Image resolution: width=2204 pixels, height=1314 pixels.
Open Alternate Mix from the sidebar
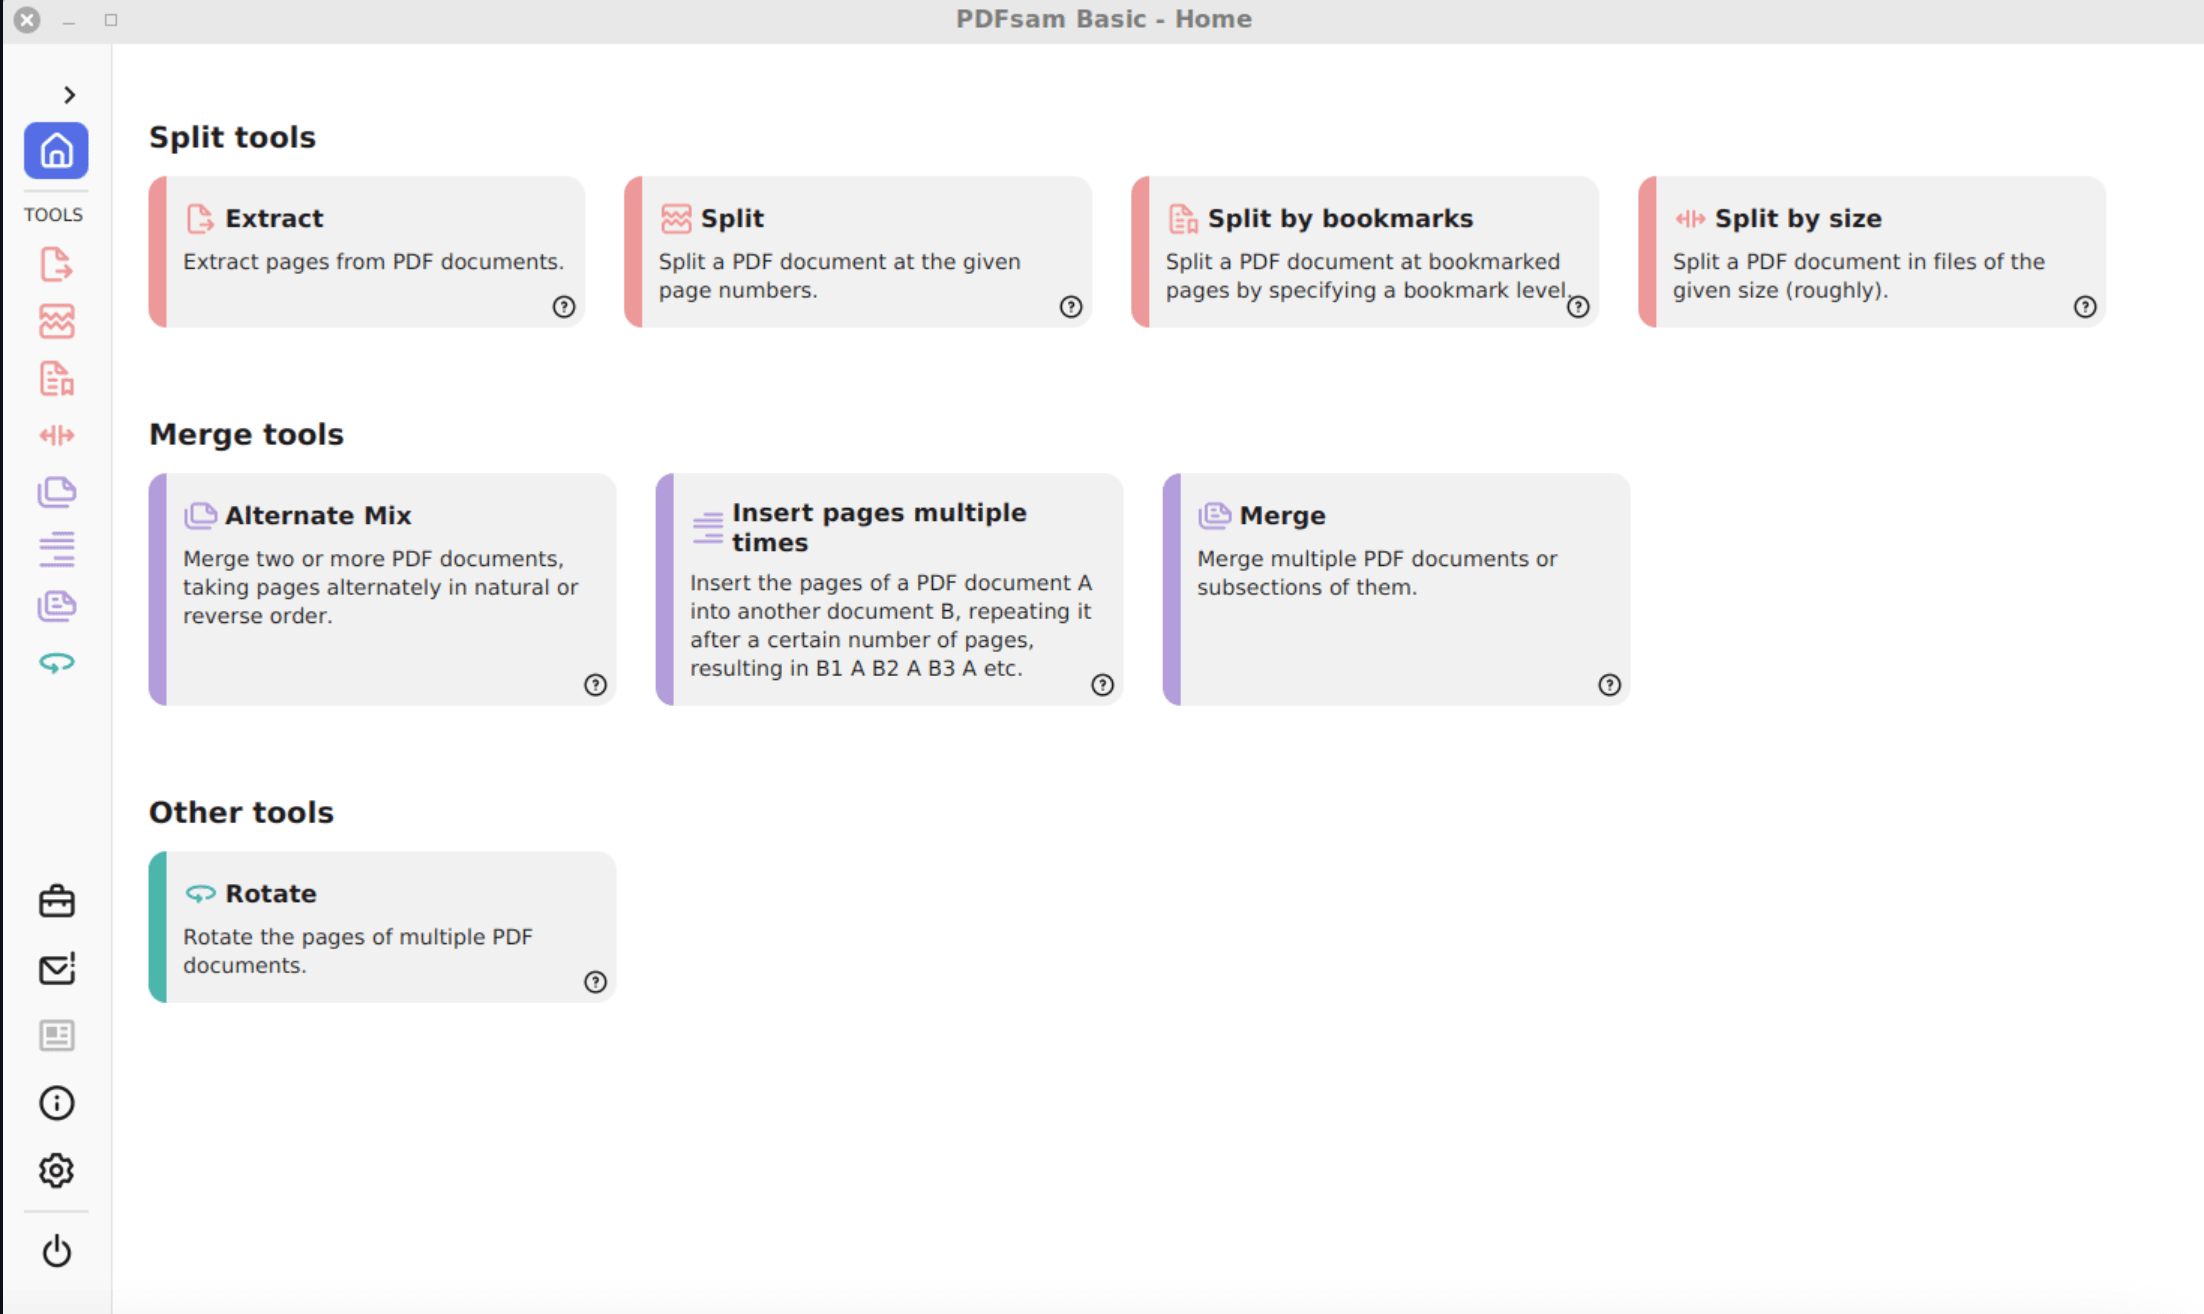click(x=56, y=492)
